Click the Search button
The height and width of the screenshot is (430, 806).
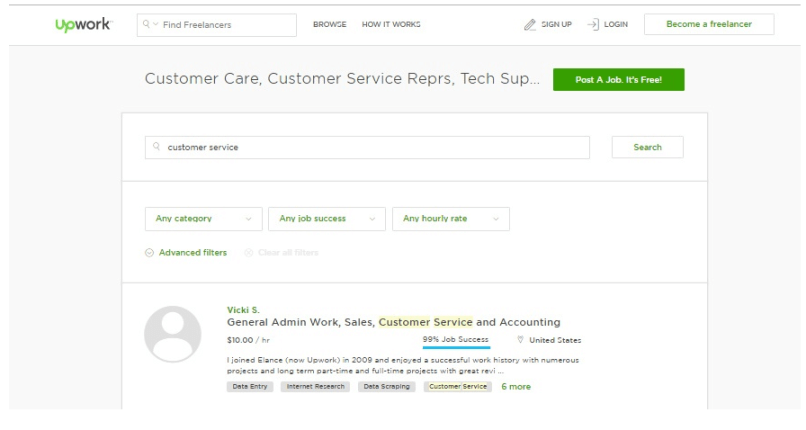[x=648, y=147]
